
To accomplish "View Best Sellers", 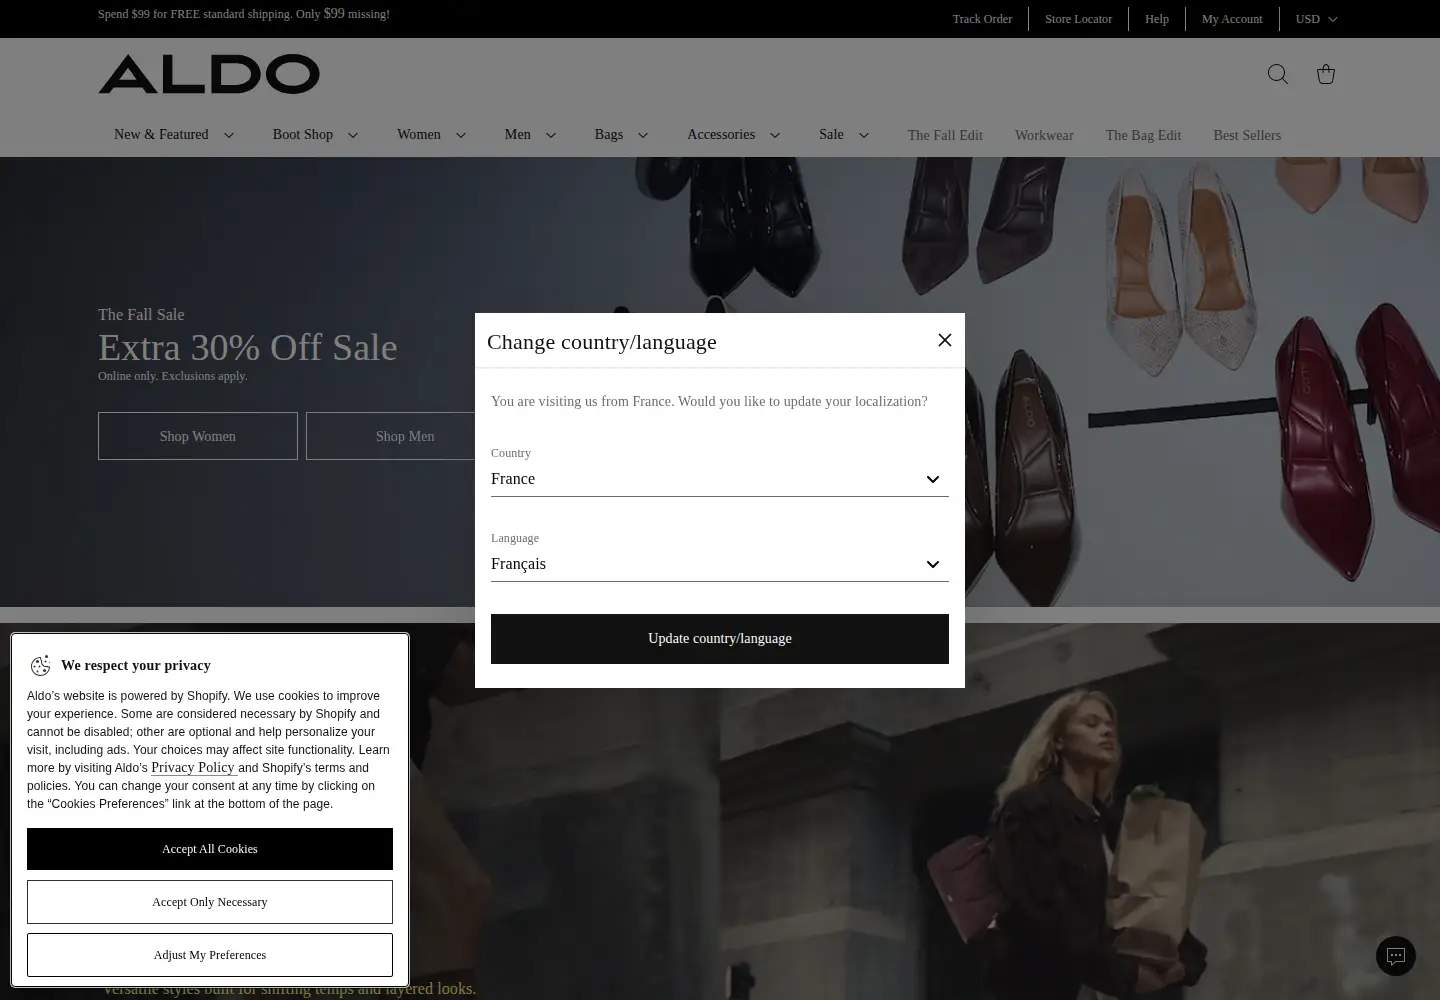I will [1247, 135].
